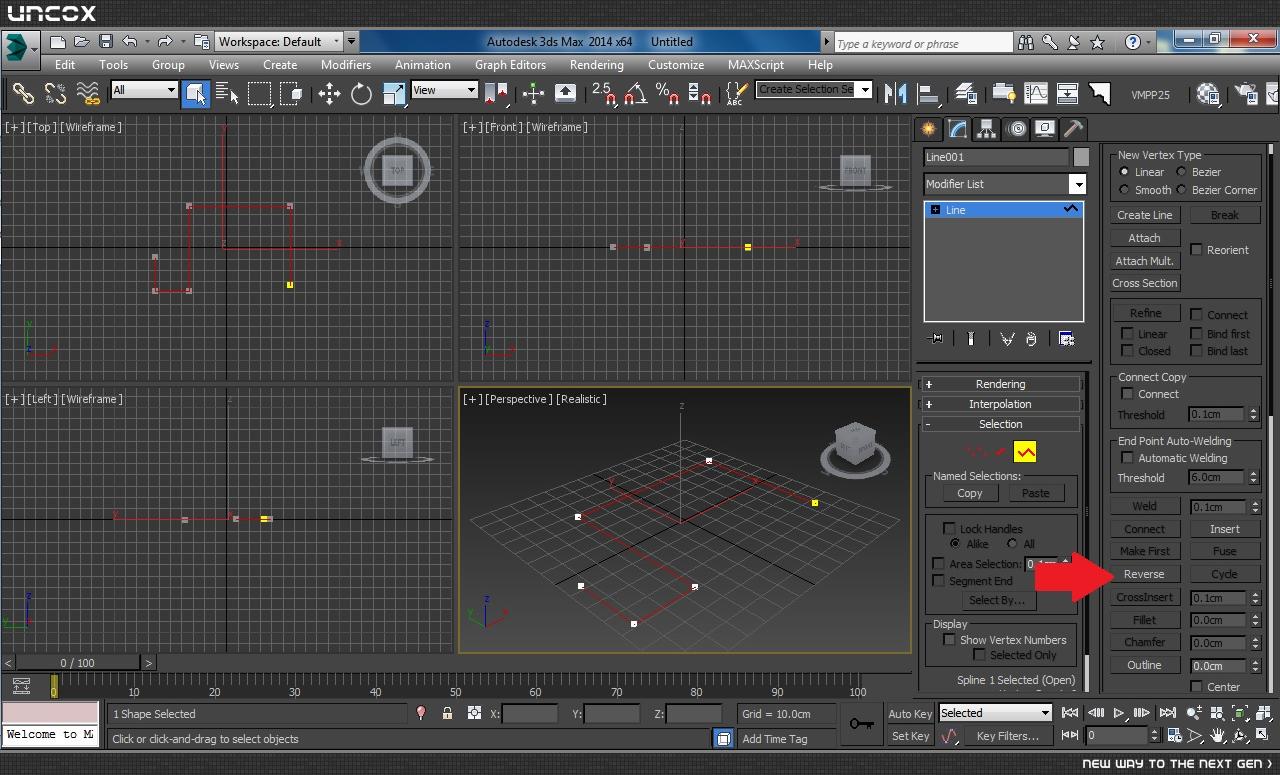Enable the Lock Handles checkbox
Image resolution: width=1280 pixels, height=775 pixels.
coord(949,528)
